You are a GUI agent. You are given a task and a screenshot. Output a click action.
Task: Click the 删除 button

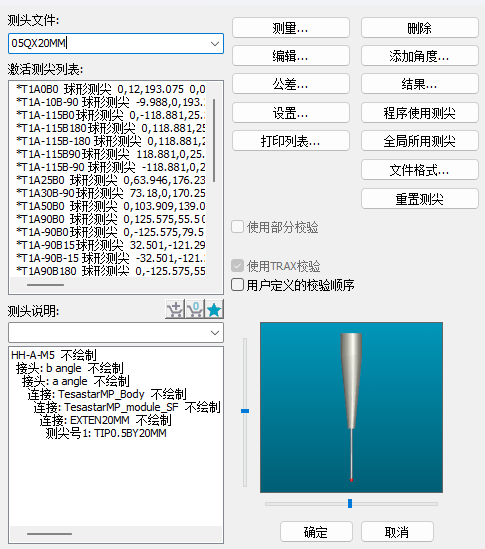point(420,28)
